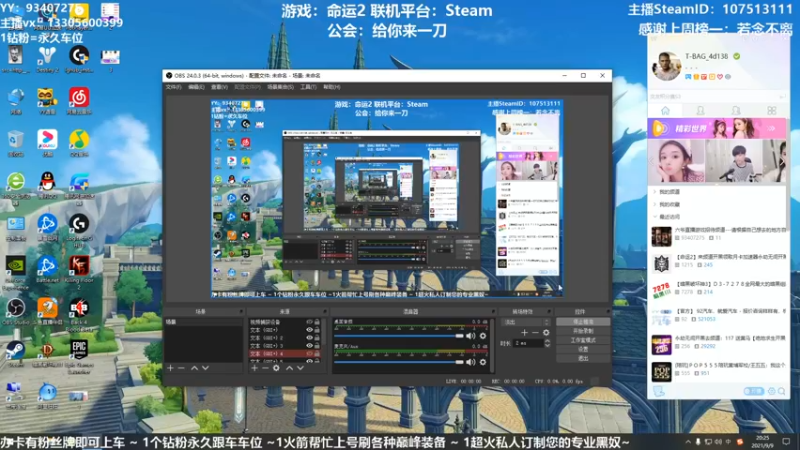Open the Epic Games Launcher shortcut
The width and height of the screenshot is (800, 450).
click(x=79, y=356)
